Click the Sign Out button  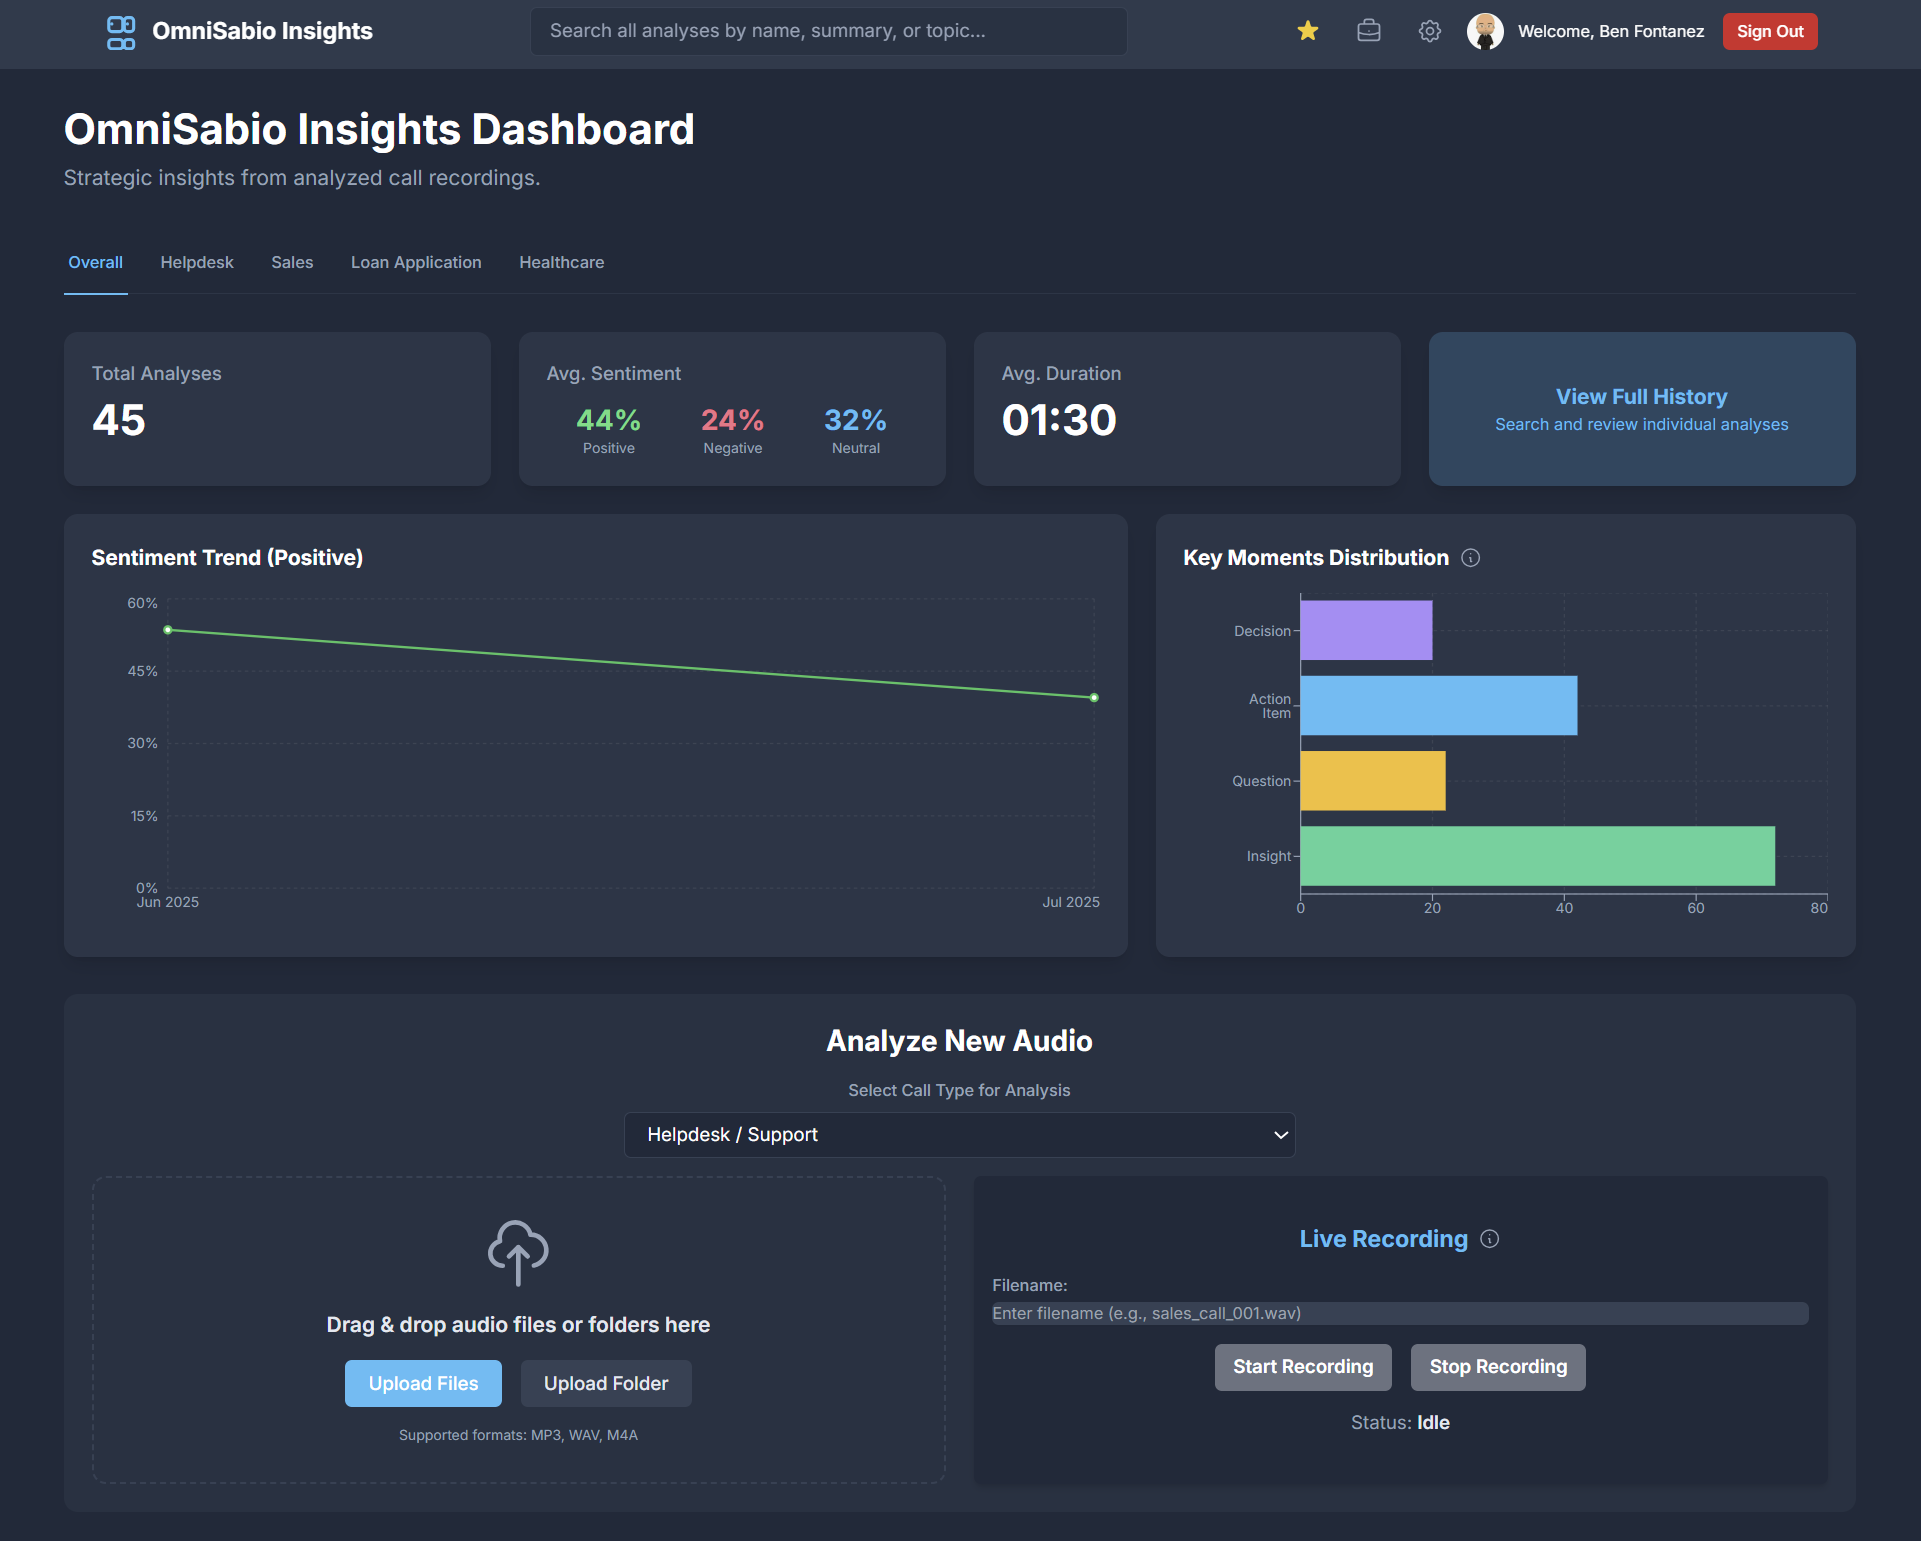click(1769, 31)
